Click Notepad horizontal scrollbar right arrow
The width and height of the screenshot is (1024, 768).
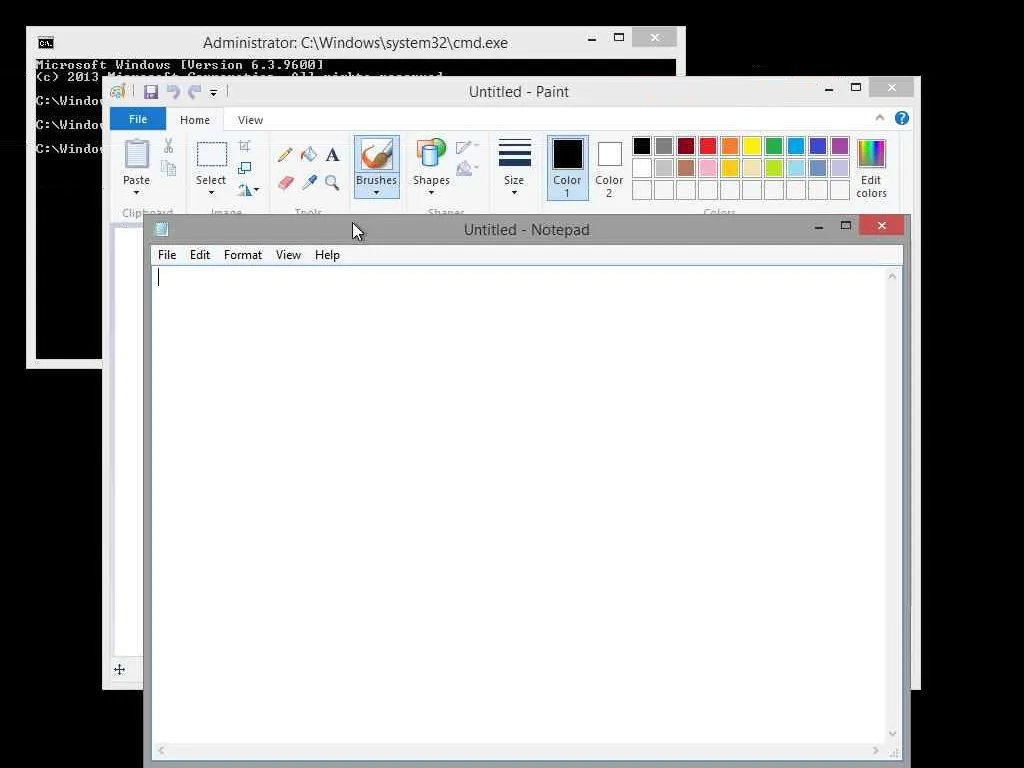tap(876, 751)
